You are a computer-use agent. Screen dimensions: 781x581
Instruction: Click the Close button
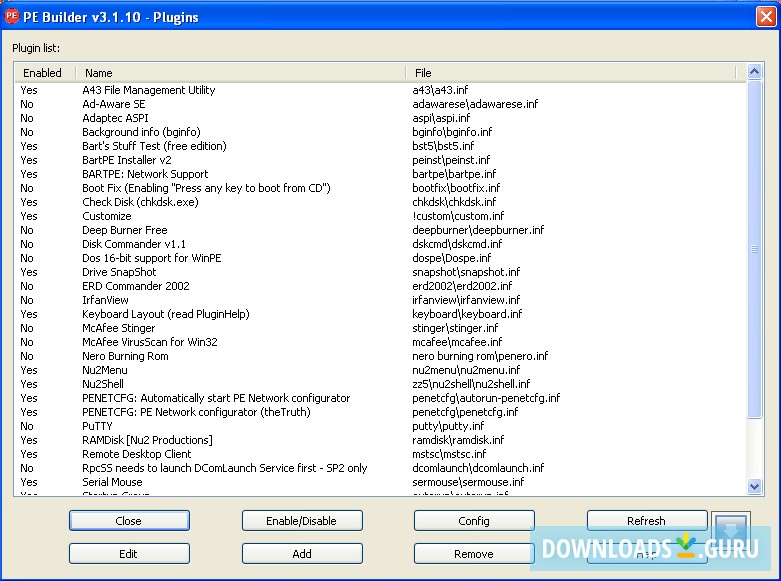pyautogui.click(x=129, y=521)
